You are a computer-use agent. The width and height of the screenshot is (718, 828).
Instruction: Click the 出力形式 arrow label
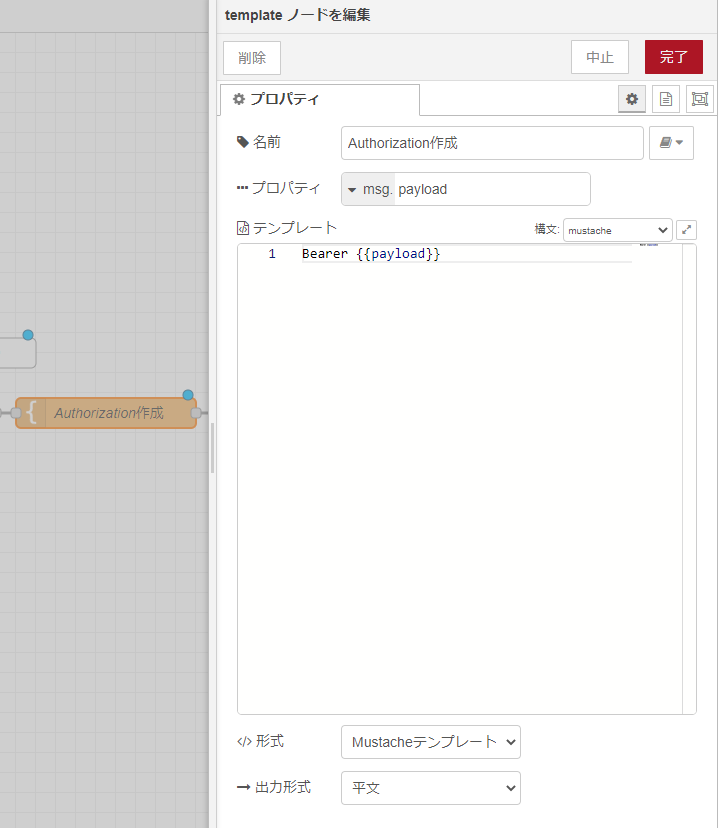tap(243, 787)
